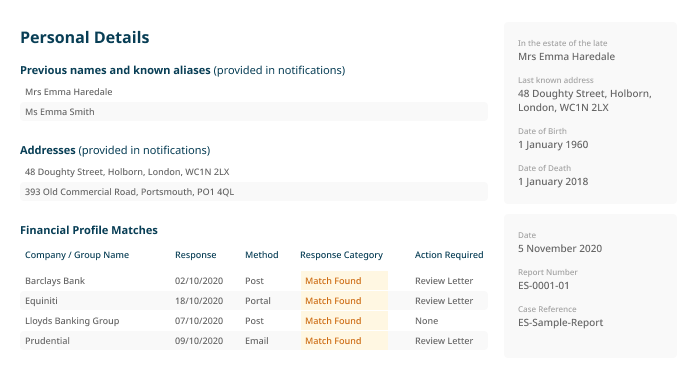Image resolution: width=700 pixels, height=380 pixels.
Task: Open Review Letter action for Equiniti
Action: (444, 301)
